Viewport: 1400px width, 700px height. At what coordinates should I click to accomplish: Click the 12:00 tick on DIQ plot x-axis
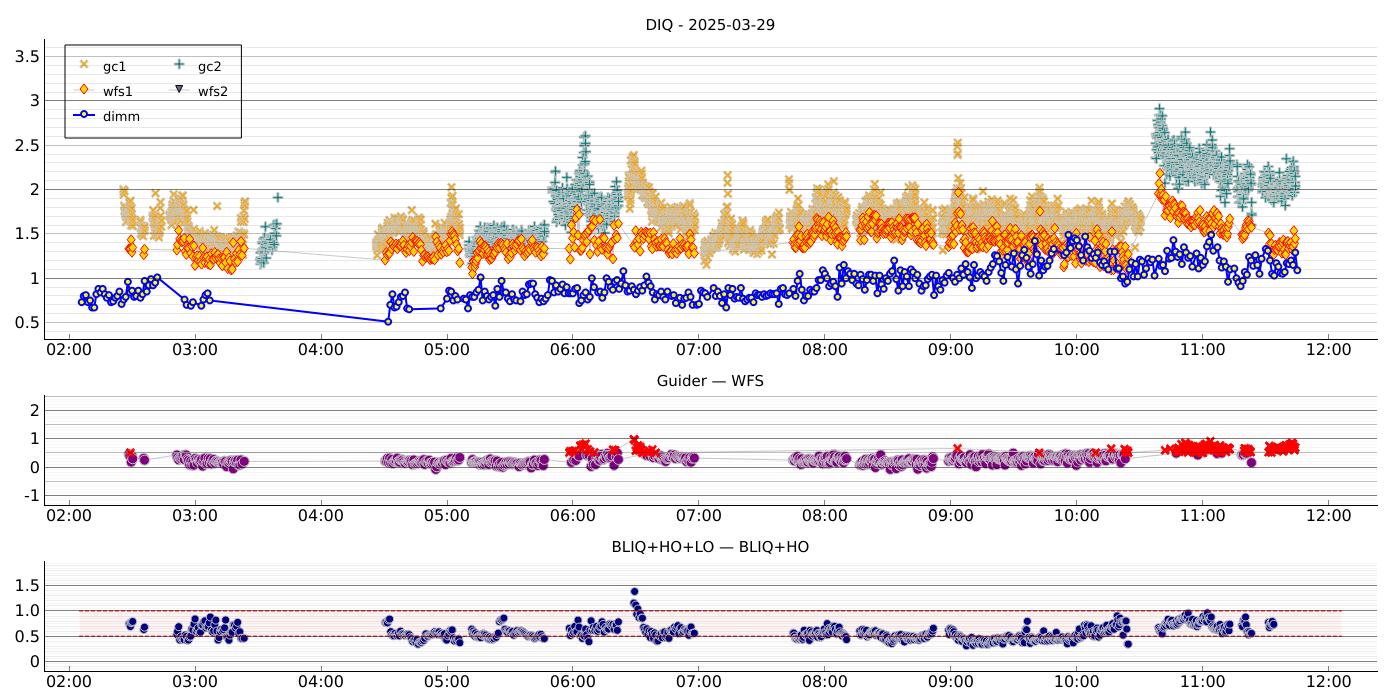(1327, 350)
